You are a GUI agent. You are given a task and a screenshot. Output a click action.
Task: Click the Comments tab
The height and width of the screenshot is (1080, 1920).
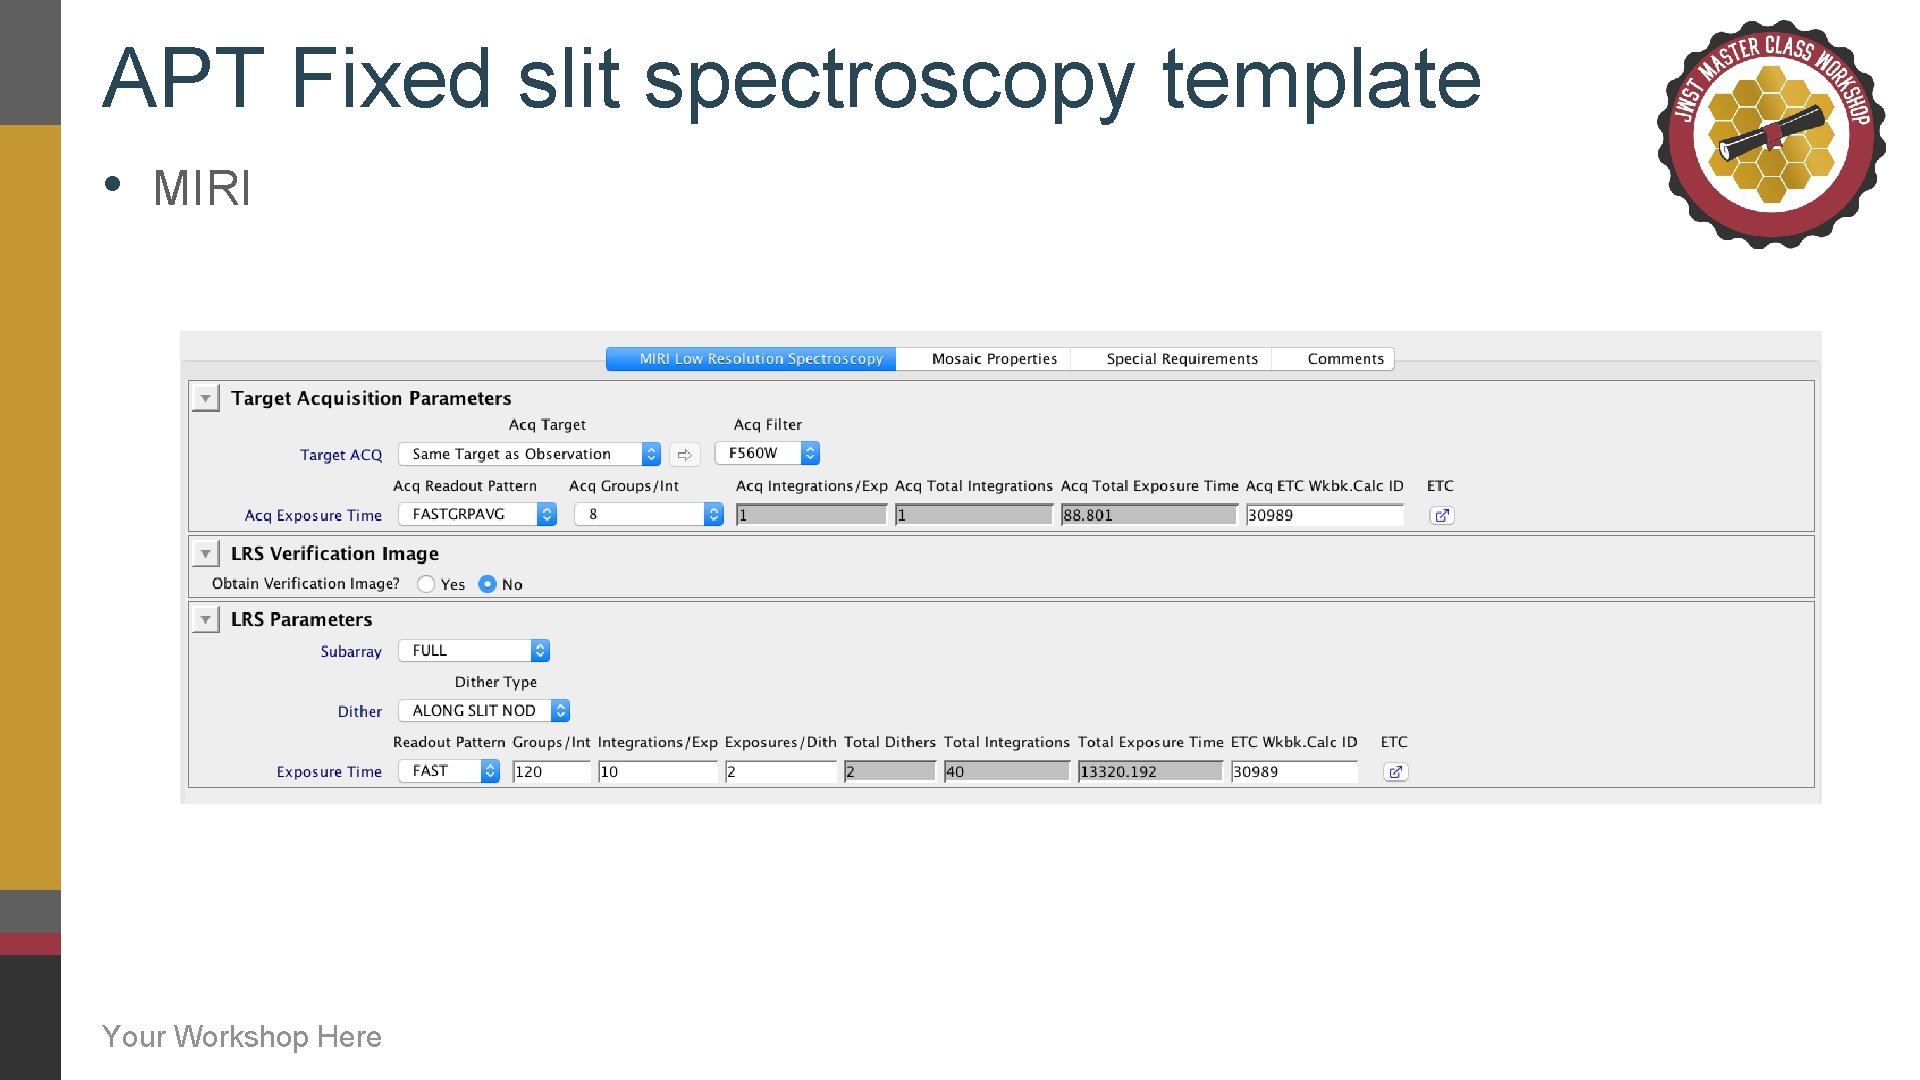tap(1342, 359)
